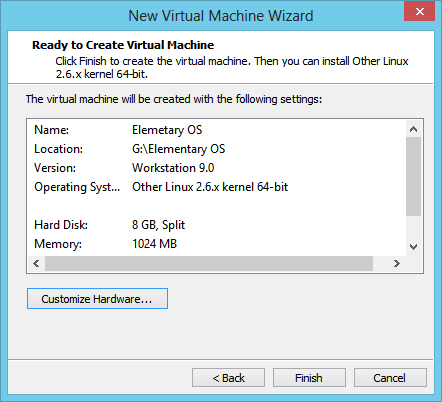This screenshot has height=402, width=442.
Task: Click the horizontal scrollbar left arrow
Action: (36, 264)
